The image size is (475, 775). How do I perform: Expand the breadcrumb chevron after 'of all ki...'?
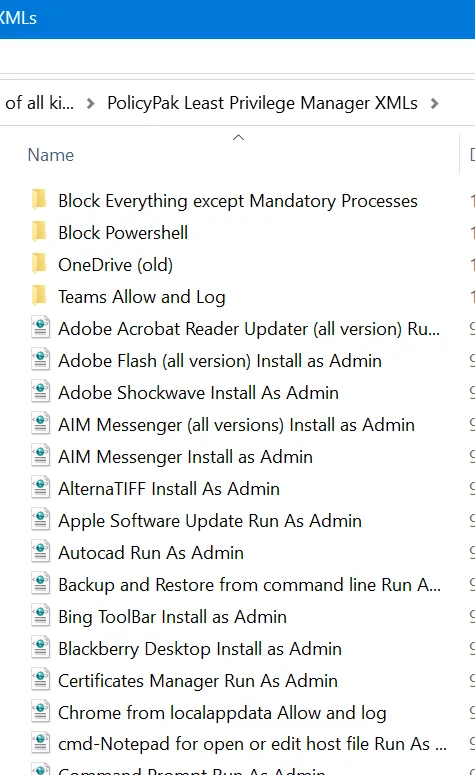click(x=90, y=104)
